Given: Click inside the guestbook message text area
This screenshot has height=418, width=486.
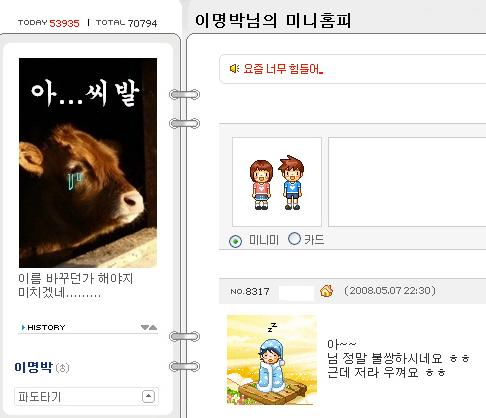Looking at the screenshot, I should tap(407, 182).
